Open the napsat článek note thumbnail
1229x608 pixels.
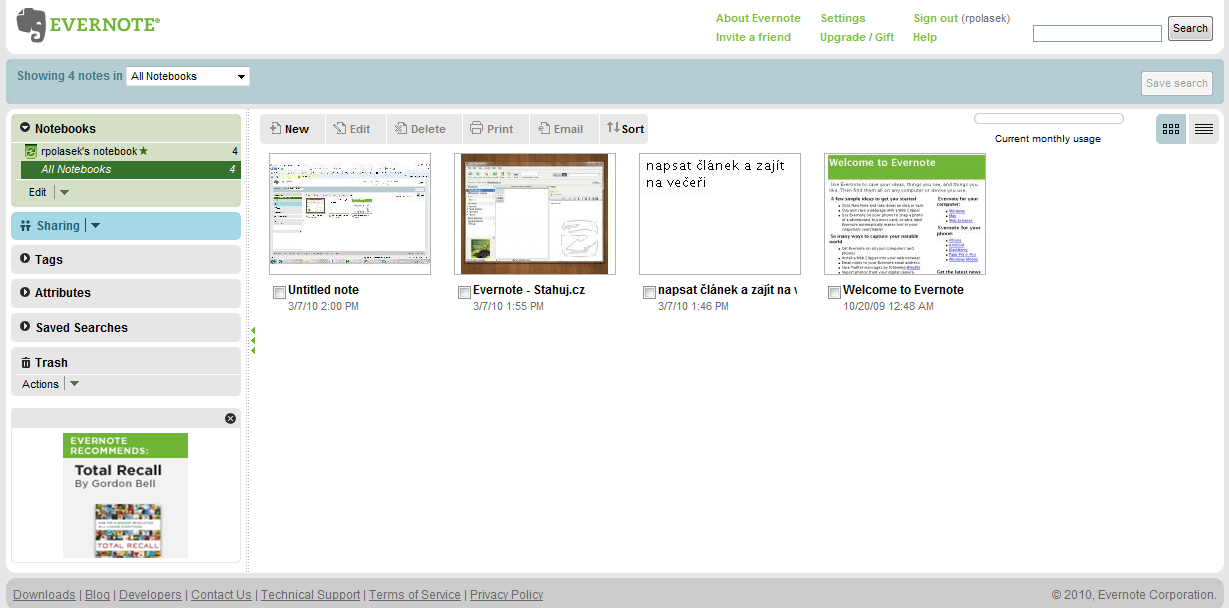720,214
